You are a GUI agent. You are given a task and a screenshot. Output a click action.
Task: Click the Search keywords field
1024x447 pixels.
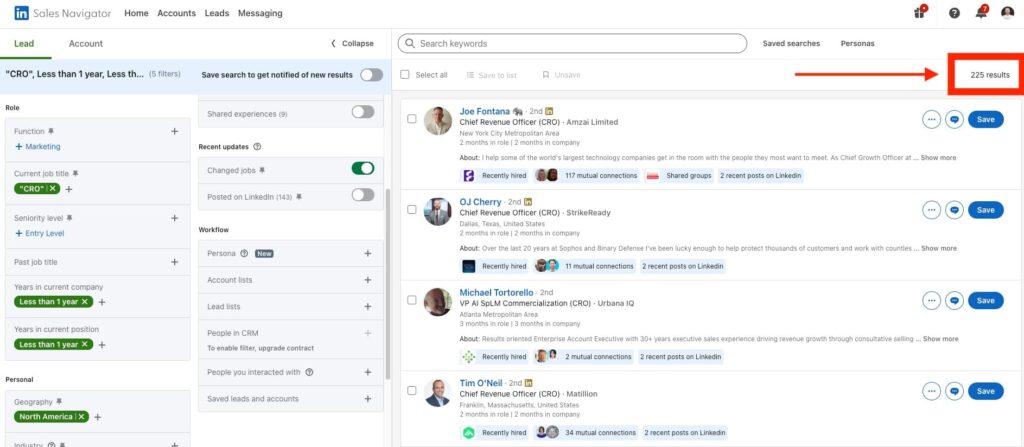pyautogui.click(x=572, y=44)
